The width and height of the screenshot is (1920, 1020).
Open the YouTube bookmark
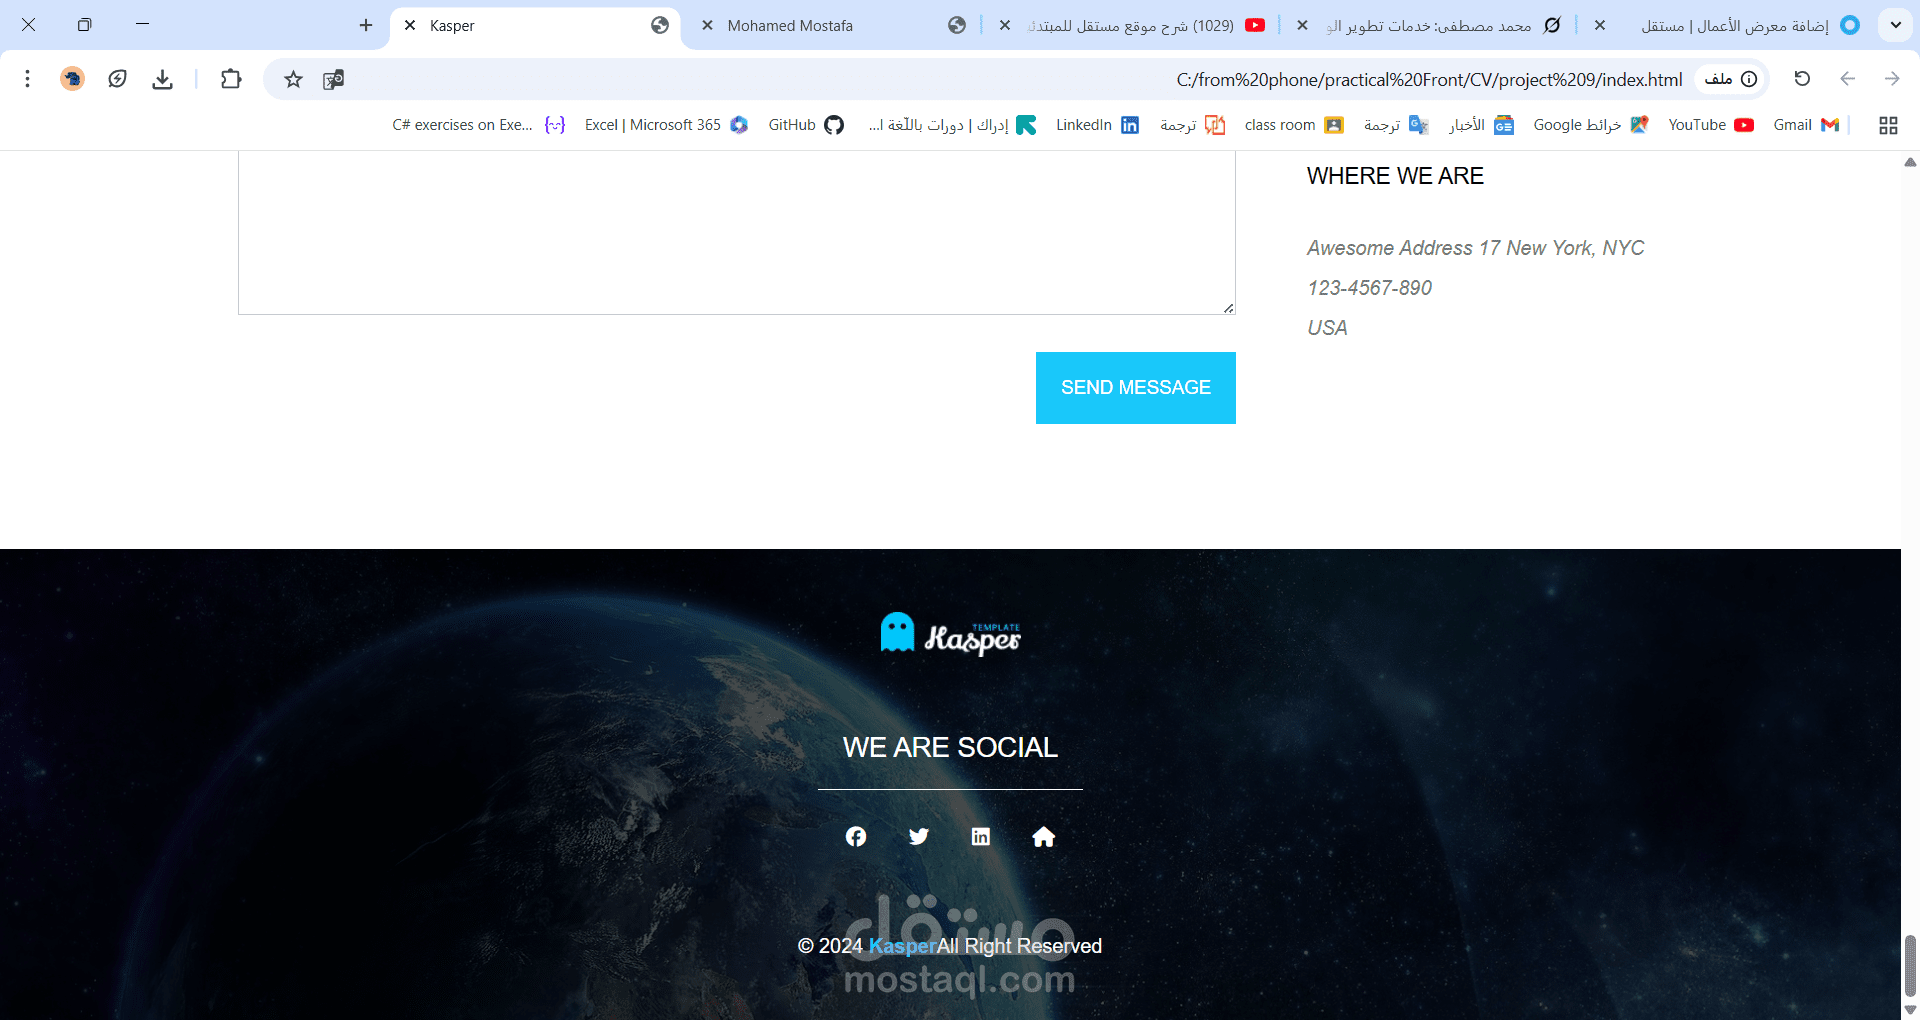[x=1711, y=125]
